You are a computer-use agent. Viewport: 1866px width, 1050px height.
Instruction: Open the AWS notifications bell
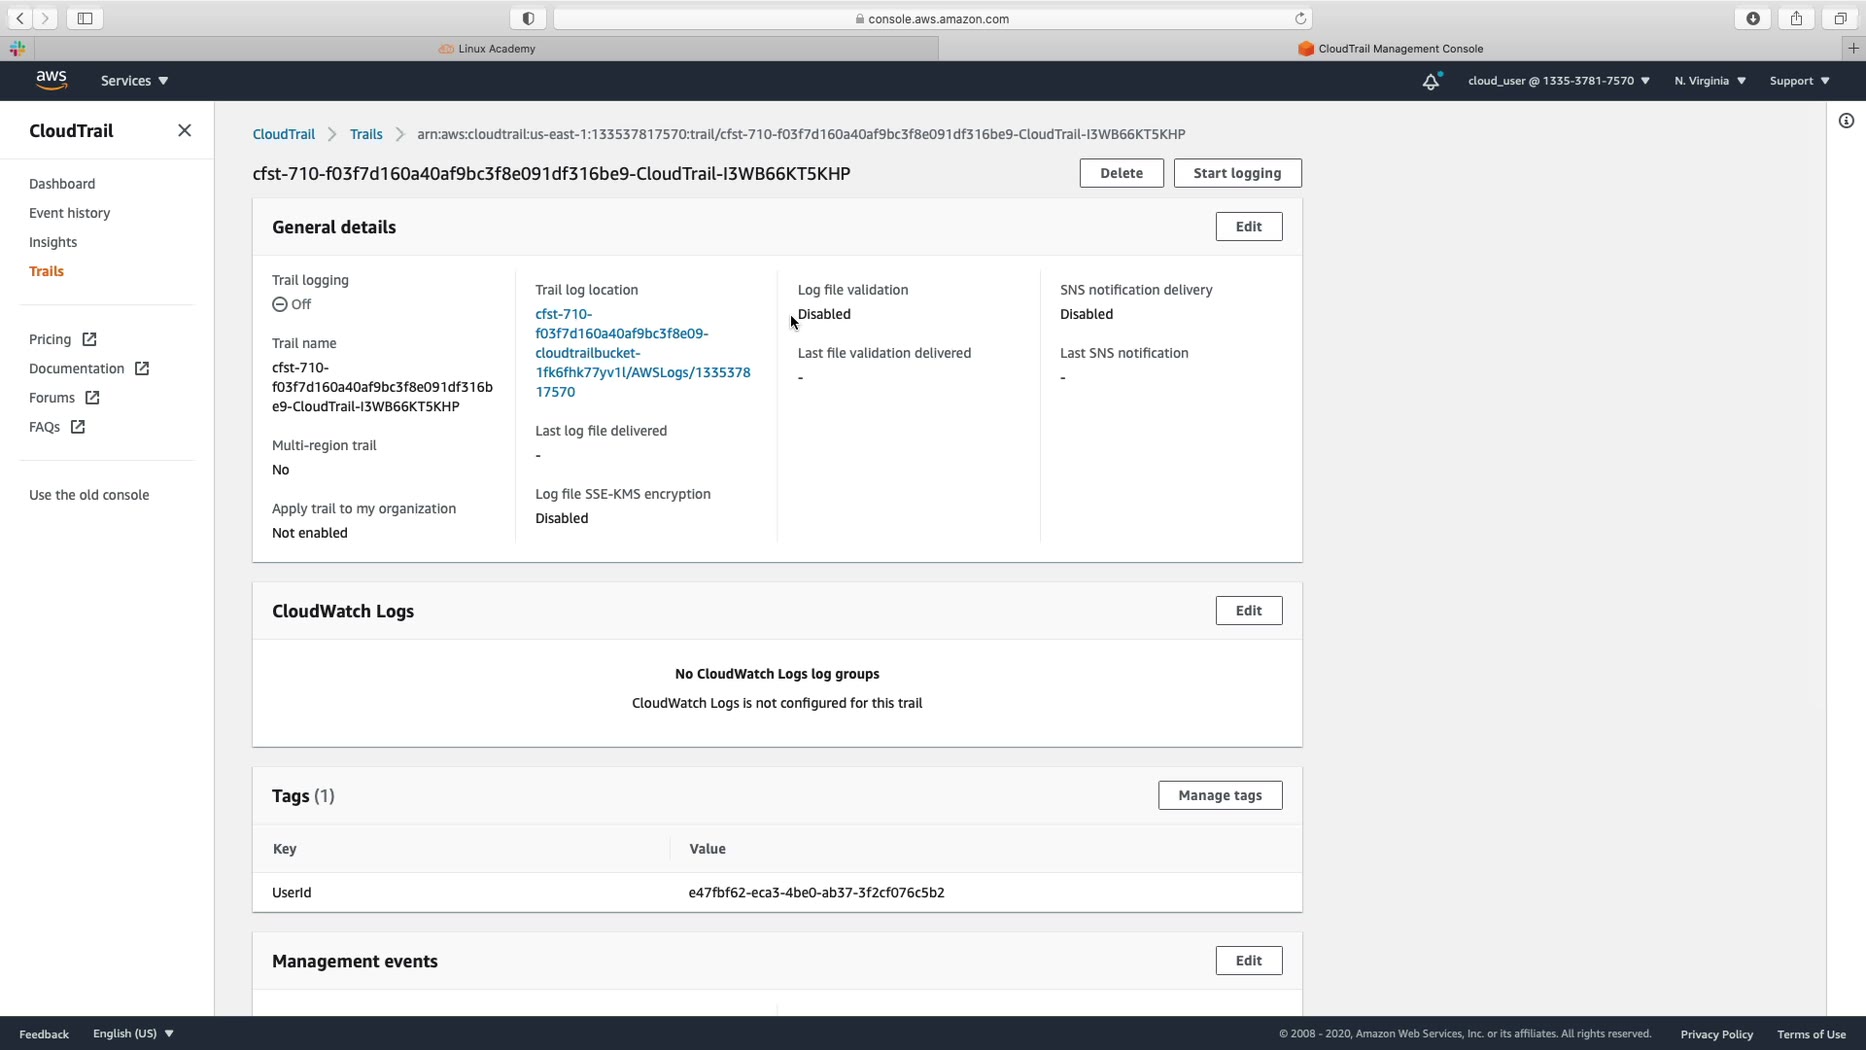click(1431, 81)
